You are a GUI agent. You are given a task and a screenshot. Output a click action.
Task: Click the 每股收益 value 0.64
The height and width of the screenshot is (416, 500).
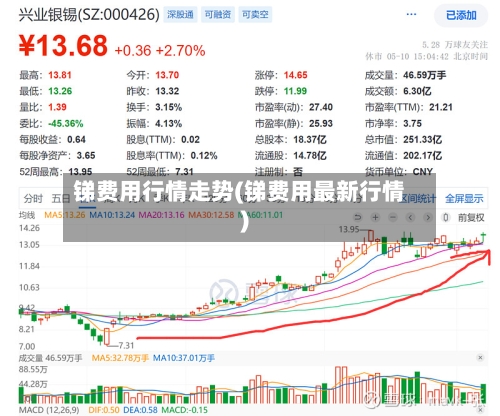coord(76,139)
